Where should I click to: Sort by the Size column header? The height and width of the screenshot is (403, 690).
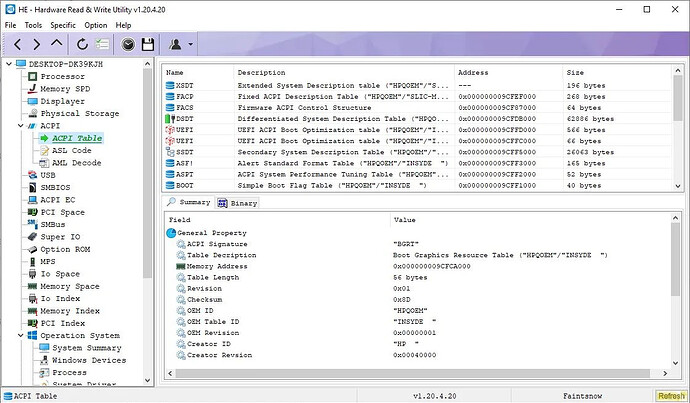coord(617,73)
